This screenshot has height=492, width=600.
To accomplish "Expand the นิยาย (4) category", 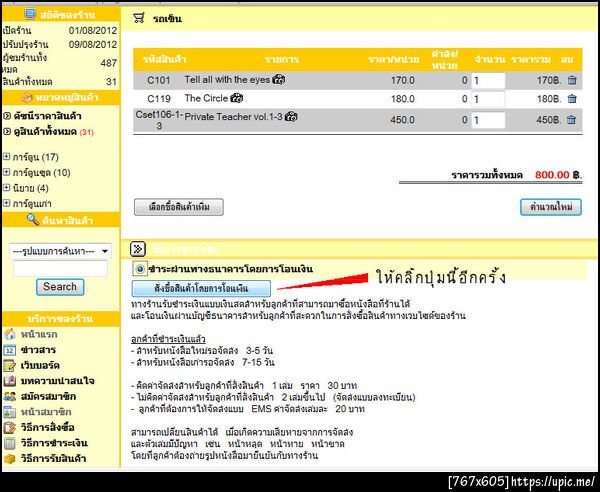I will click(x=7, y=187).
